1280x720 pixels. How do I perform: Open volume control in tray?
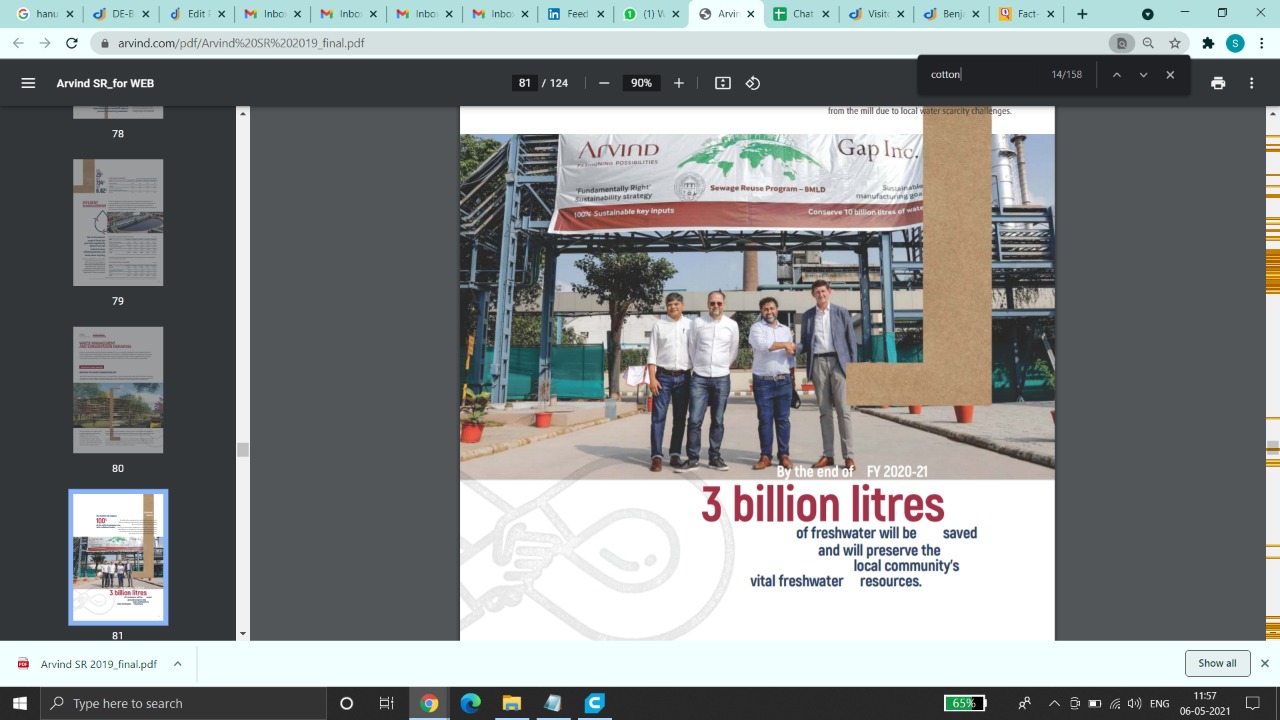point(1134,703)
